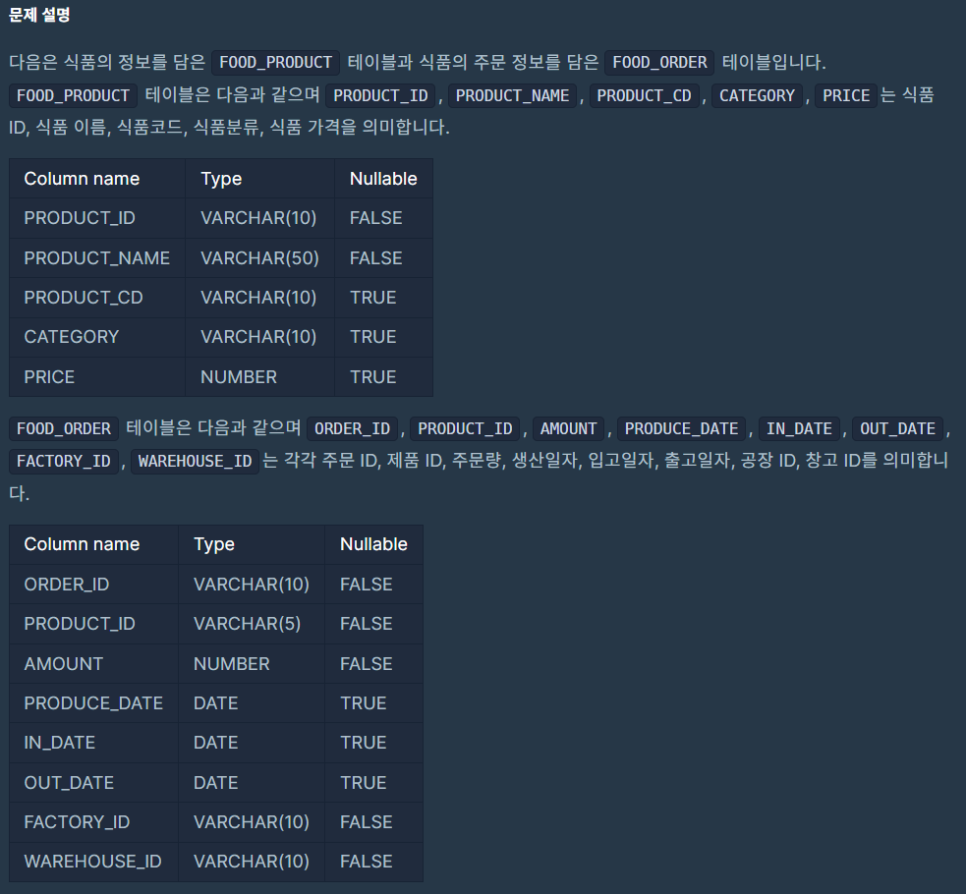966x894 pixels.
Task: Select the FOOD_PRODUCT code tag before '테이블과'
Action: pos(275,62)
